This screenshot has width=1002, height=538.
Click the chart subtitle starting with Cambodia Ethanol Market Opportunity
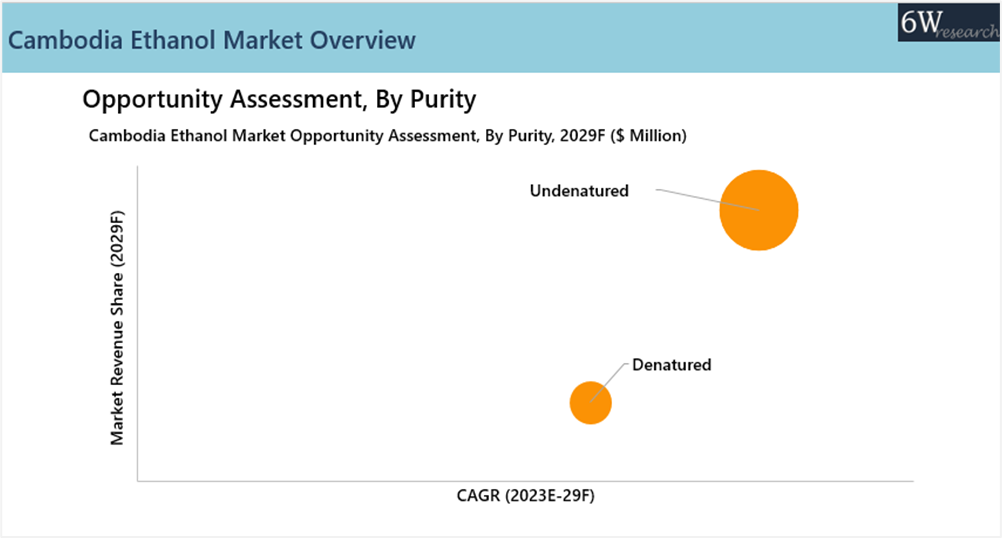pos(387,136)
